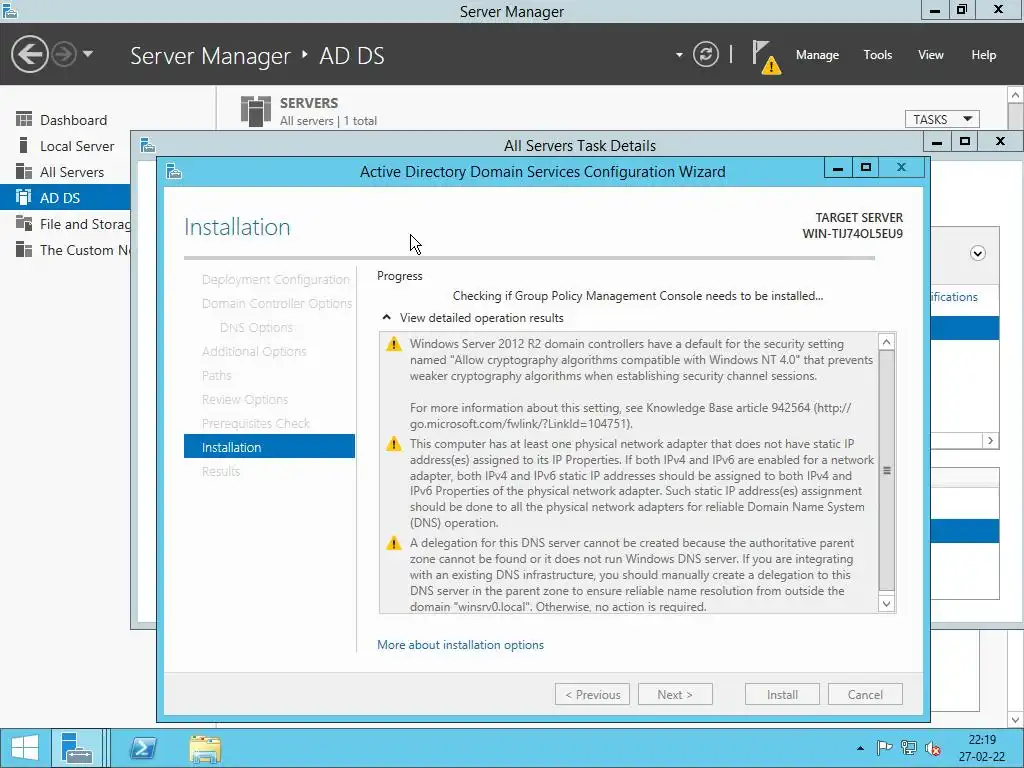Launch PowerShell from the taskbar
Viewport: 1024px width, 768px height.
point(143,748)
